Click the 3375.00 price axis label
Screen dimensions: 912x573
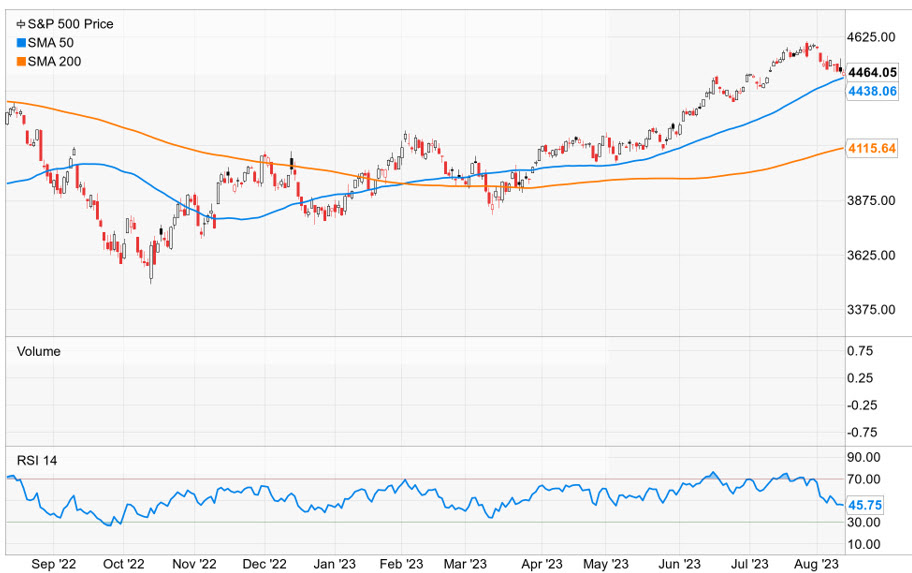[869, 310]
